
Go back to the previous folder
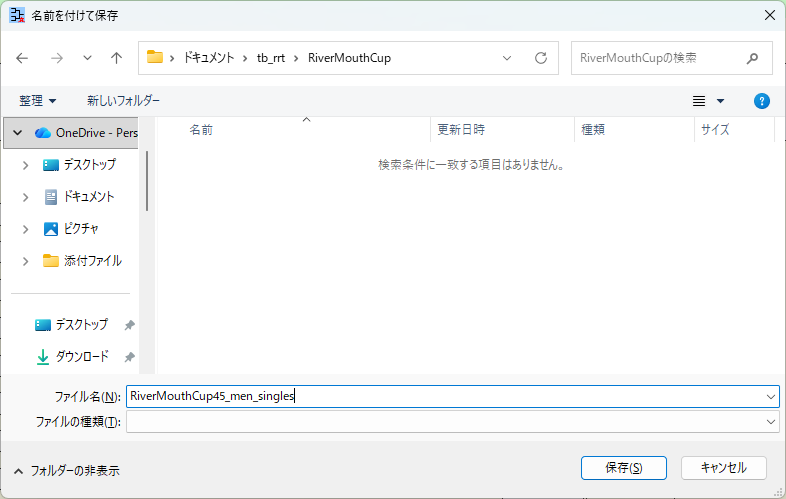tap(22, 58)
